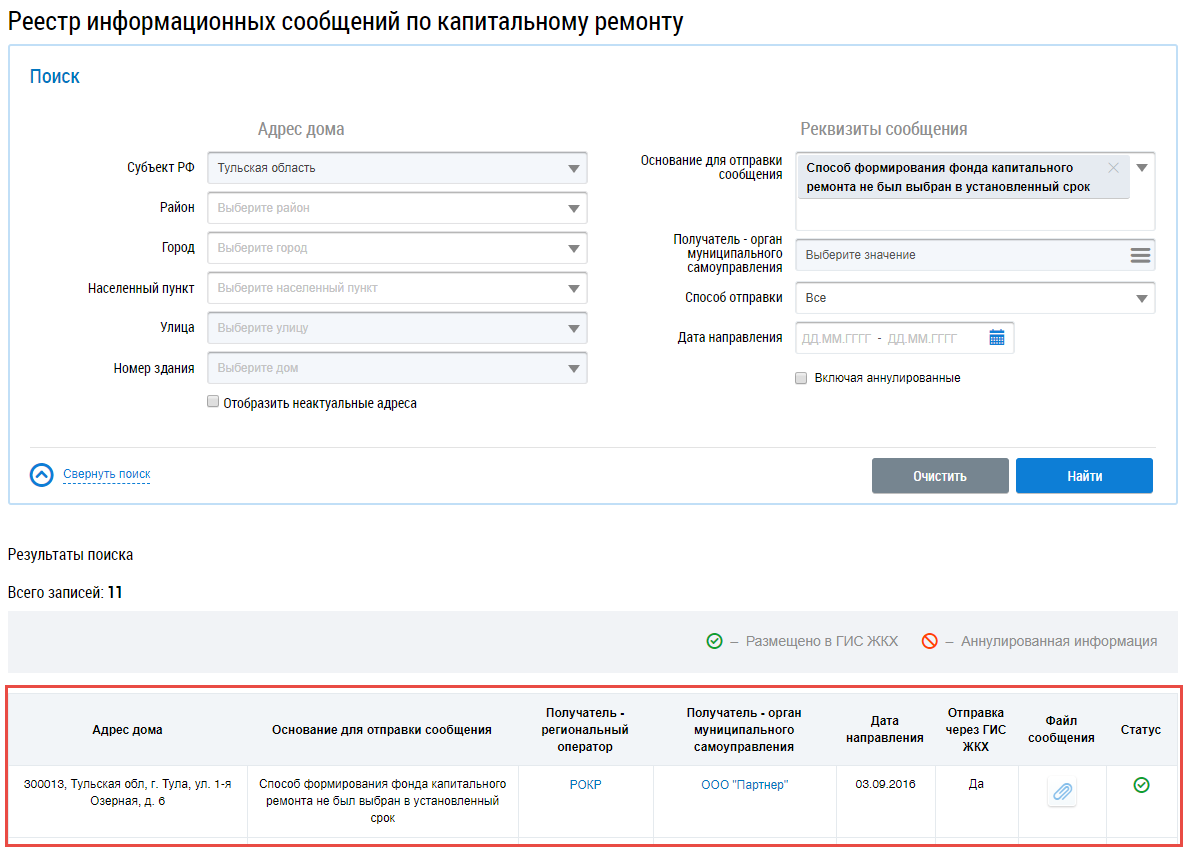Click the 'Очистить' button

point(939,476)
